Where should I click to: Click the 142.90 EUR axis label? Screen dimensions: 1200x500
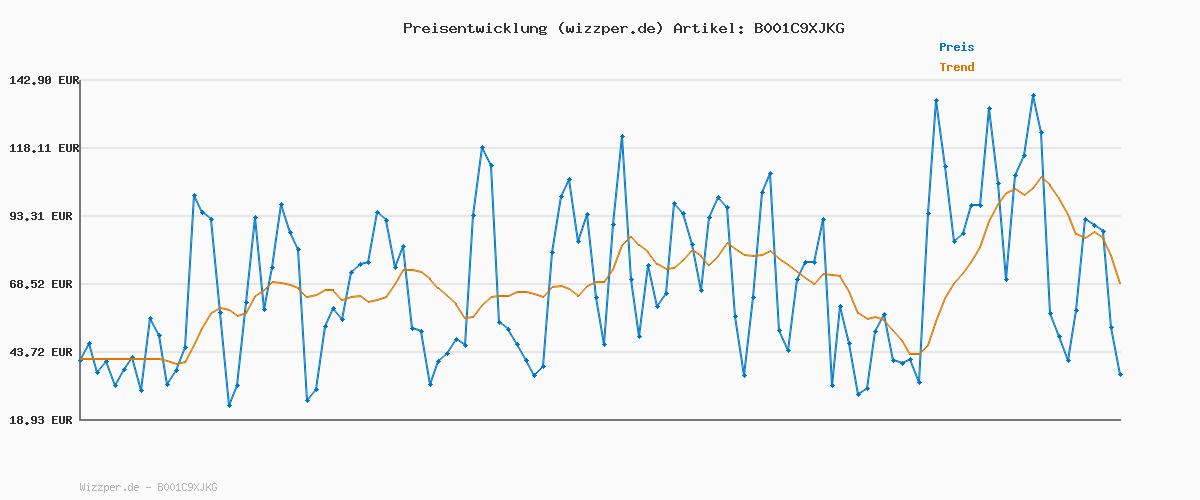[x=42, y=80]
